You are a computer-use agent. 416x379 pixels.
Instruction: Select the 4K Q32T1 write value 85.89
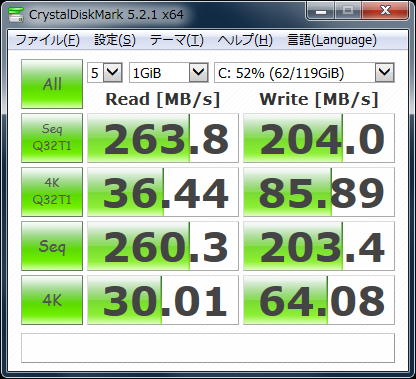coord(319,192)
